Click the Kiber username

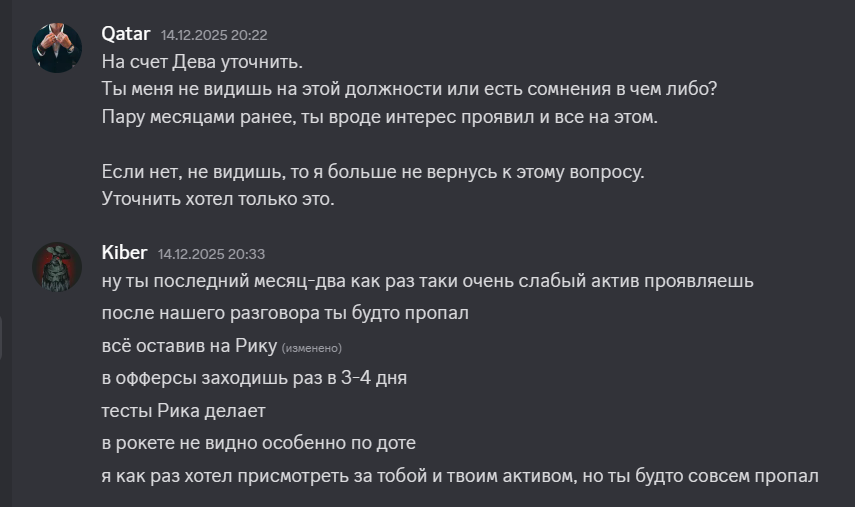coord(124,253)
